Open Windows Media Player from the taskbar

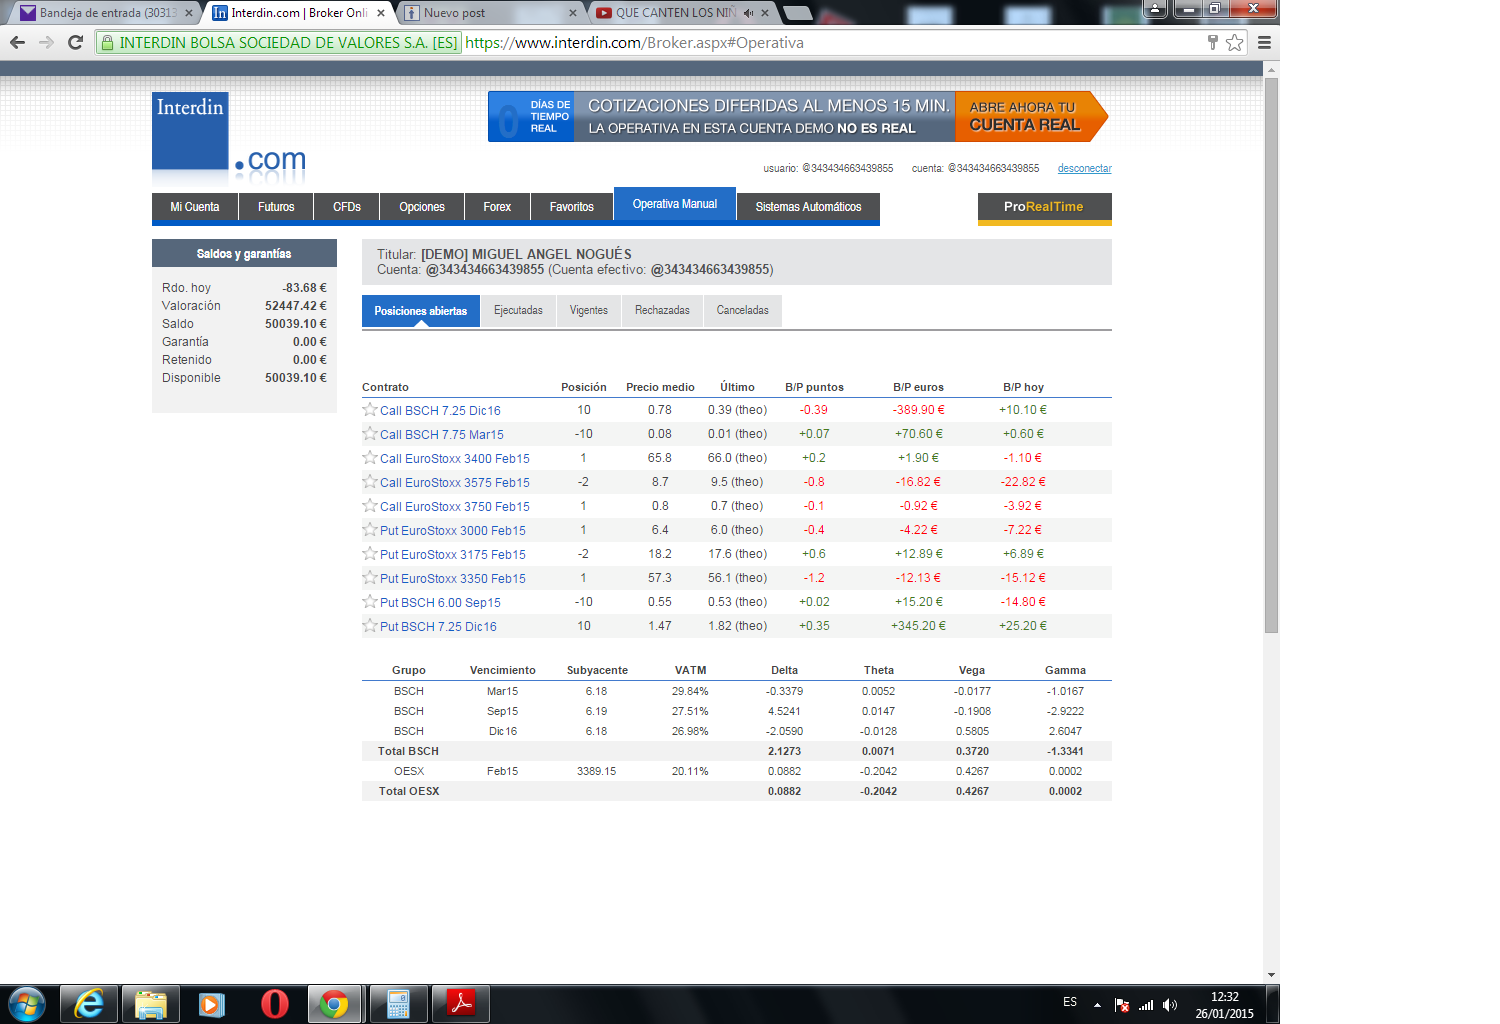(212, 1004)
